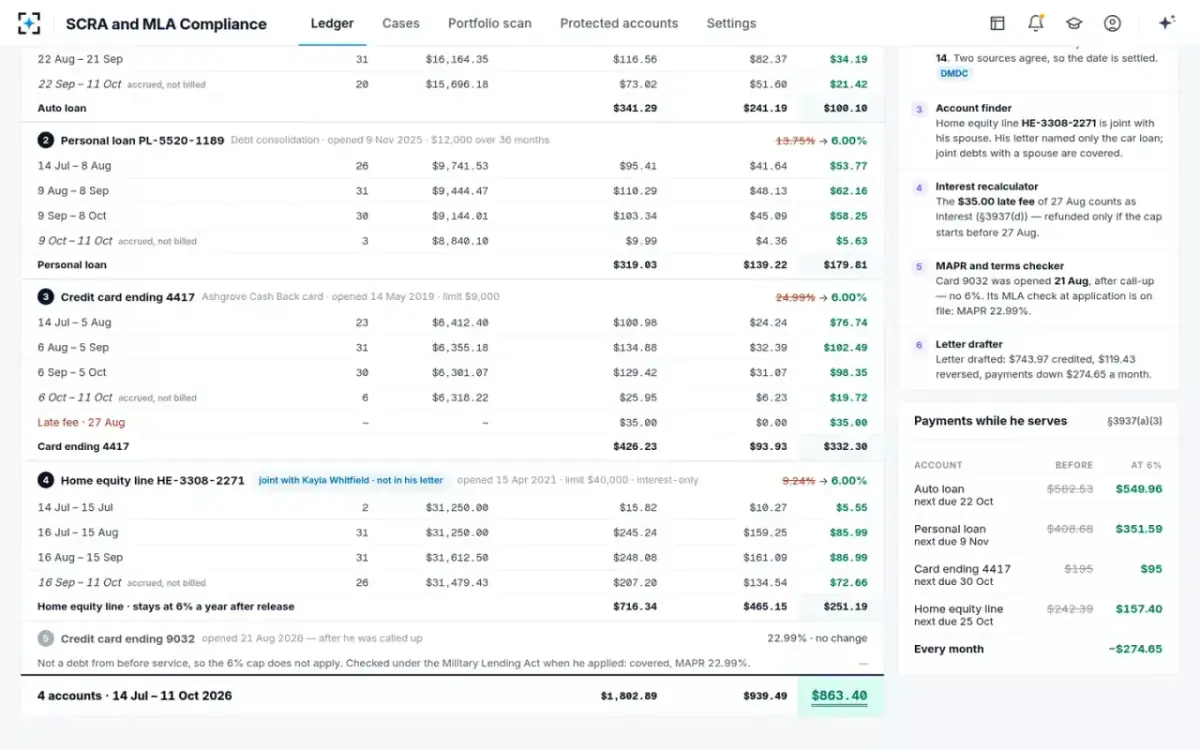This screenshot has height=750, width=1200.
Task: Click the $939.49 total at cap
Action: pyautogui.click(x=765, y=696)
